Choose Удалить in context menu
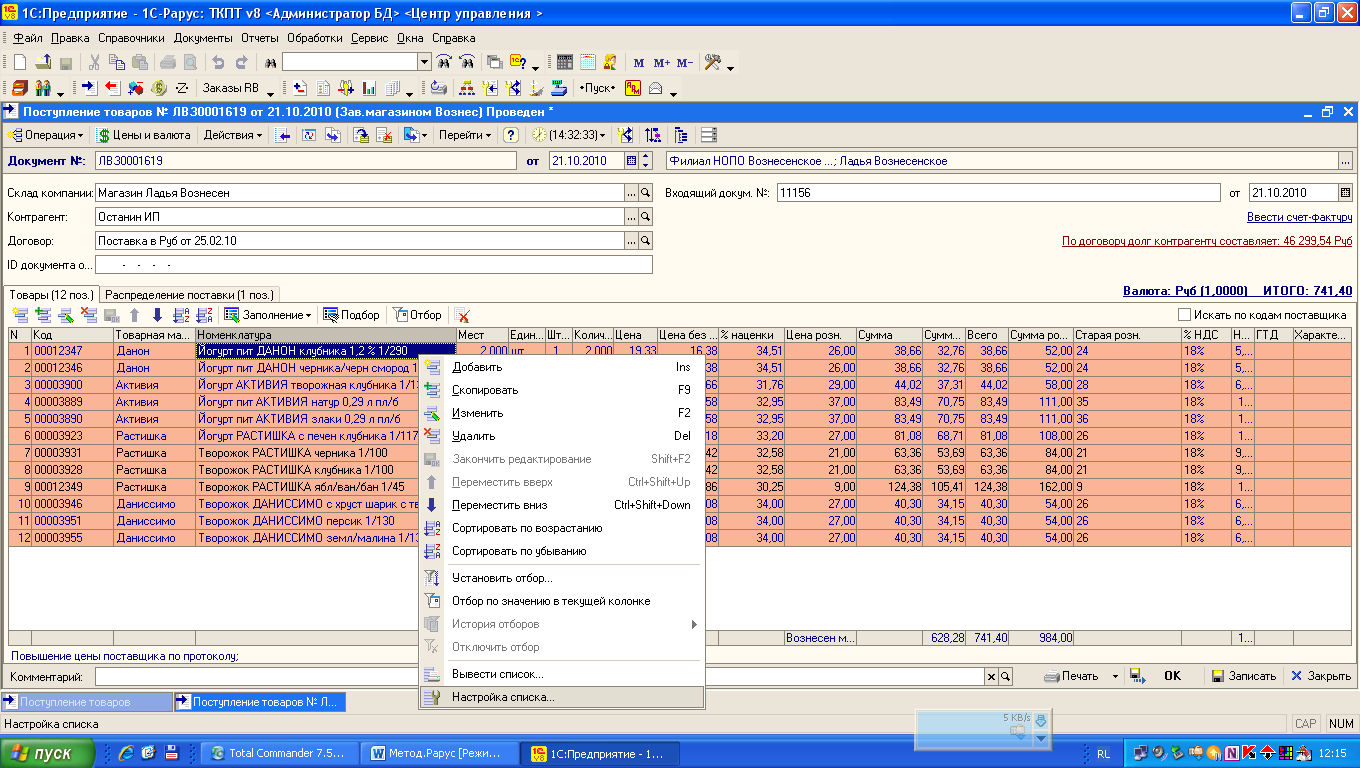 pos(561,436)
